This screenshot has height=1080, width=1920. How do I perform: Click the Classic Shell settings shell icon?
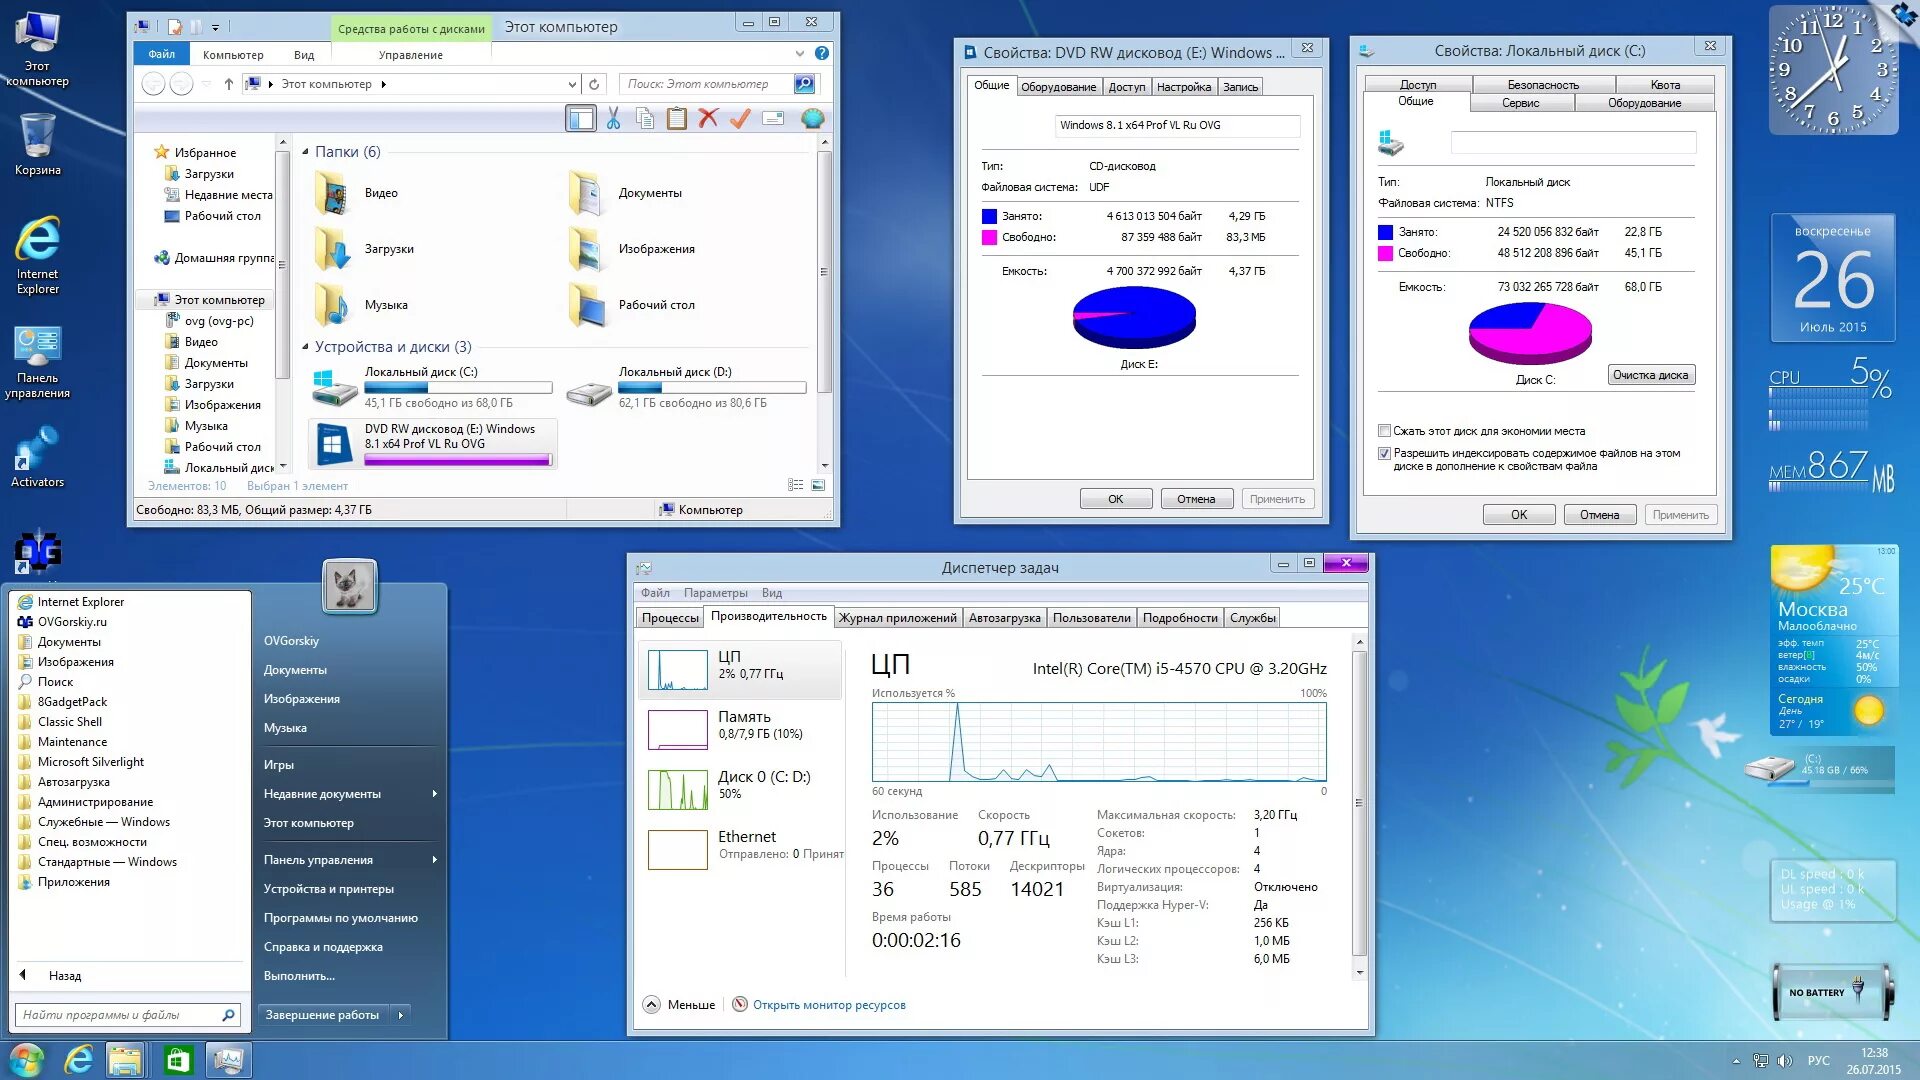point(813,119)
